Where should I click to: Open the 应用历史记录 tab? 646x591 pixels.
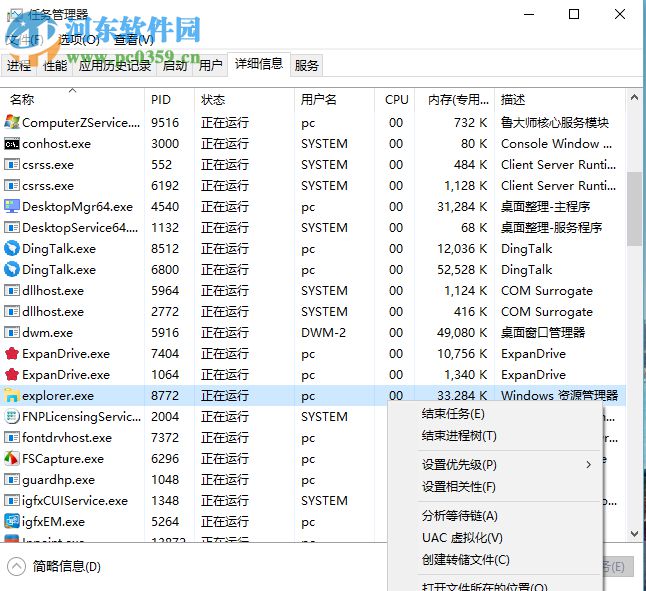115,65
